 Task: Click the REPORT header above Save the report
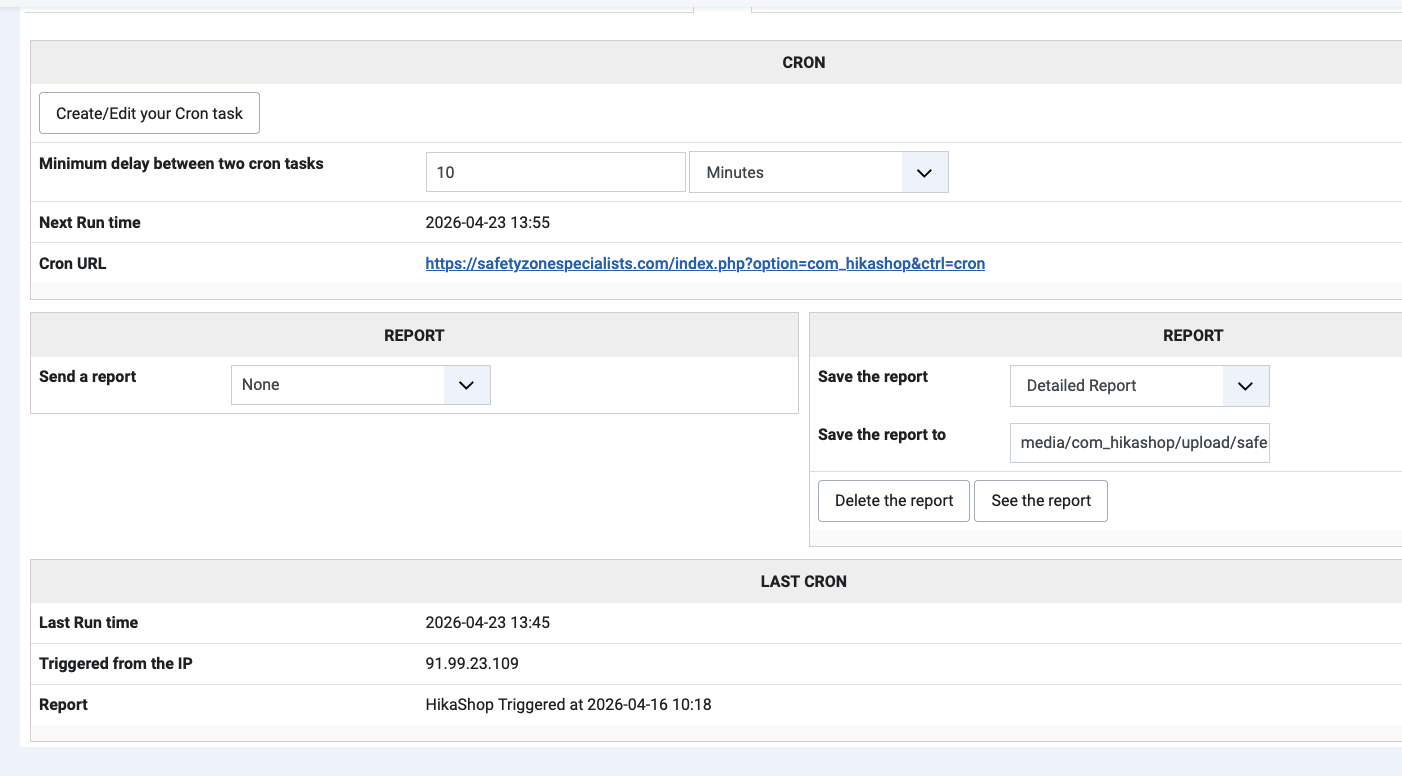coord(1193,336)
